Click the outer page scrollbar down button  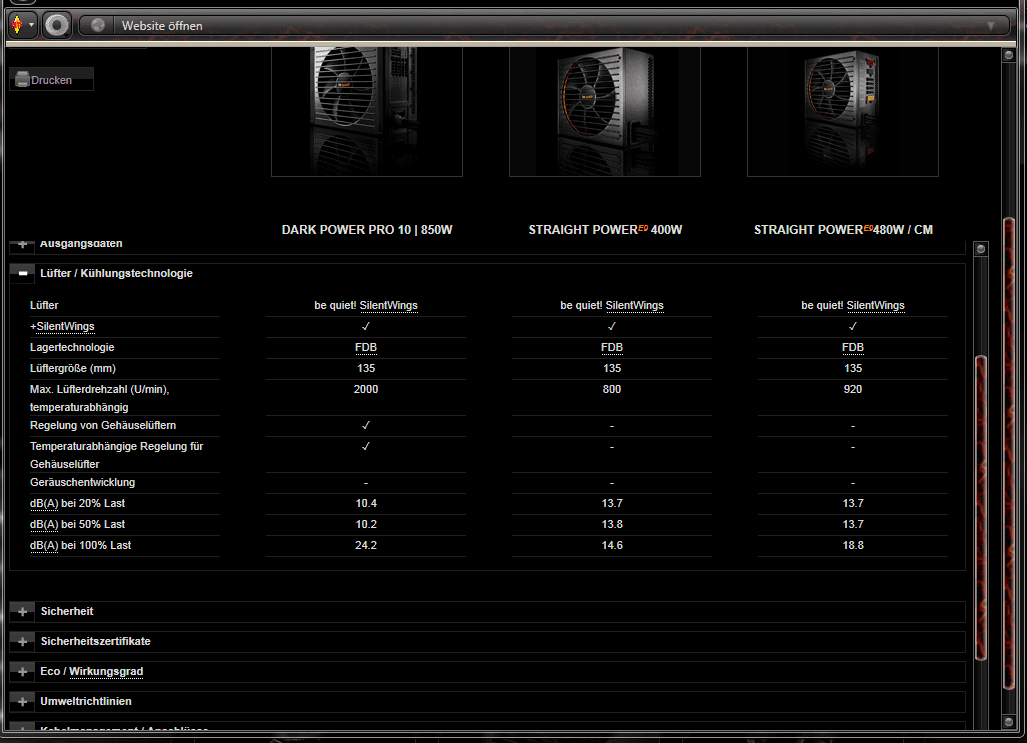1009,721
